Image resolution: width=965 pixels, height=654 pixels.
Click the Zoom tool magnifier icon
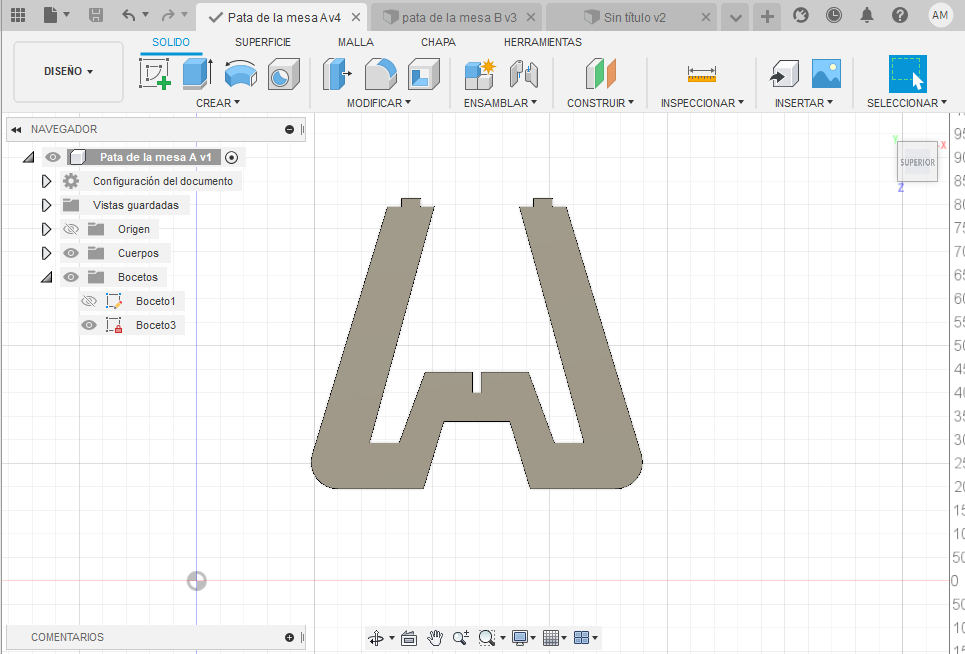click(x=461, y=637)
